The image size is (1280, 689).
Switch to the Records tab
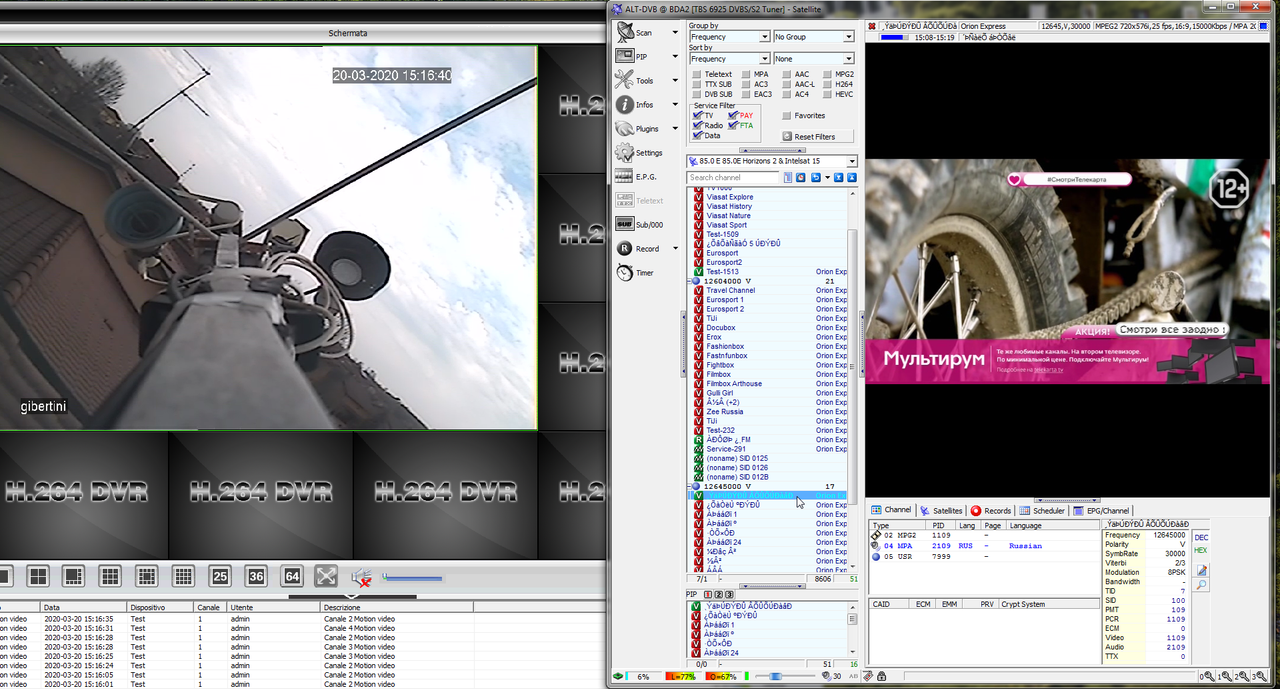(x=991, y=510)
